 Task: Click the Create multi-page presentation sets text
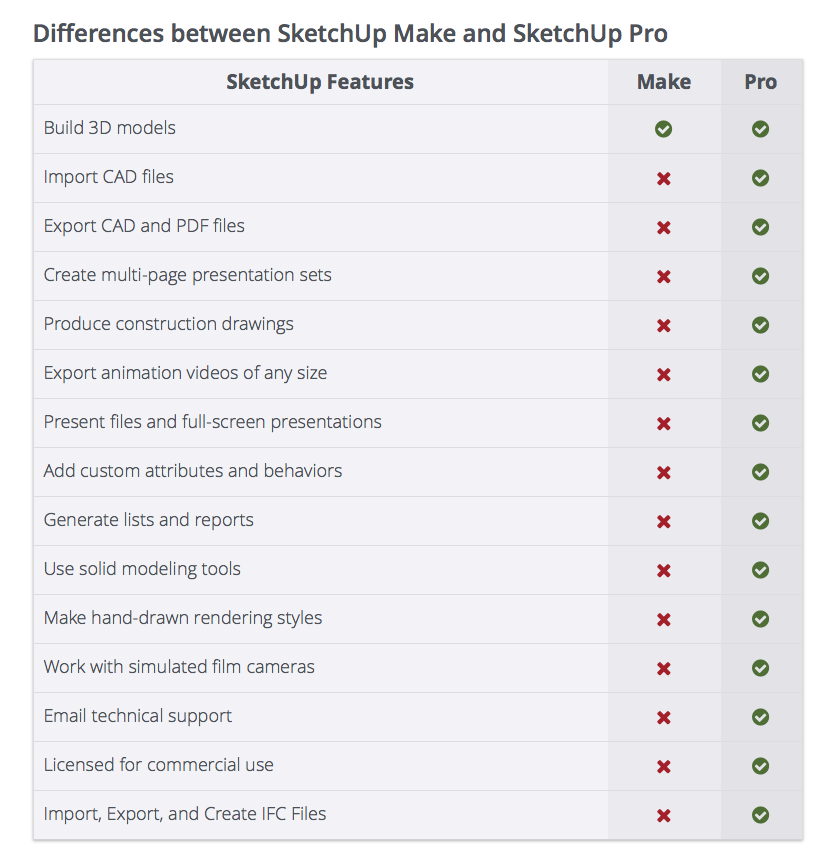pos(187,275)
